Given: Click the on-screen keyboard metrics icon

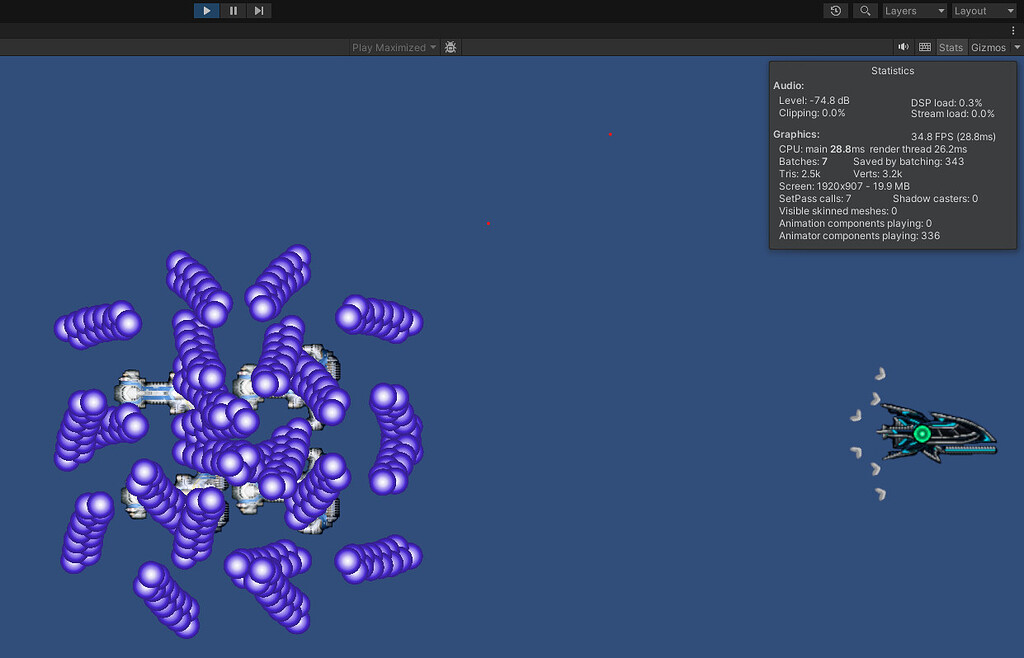Looking at the screenshot, I should pos(924,46).
